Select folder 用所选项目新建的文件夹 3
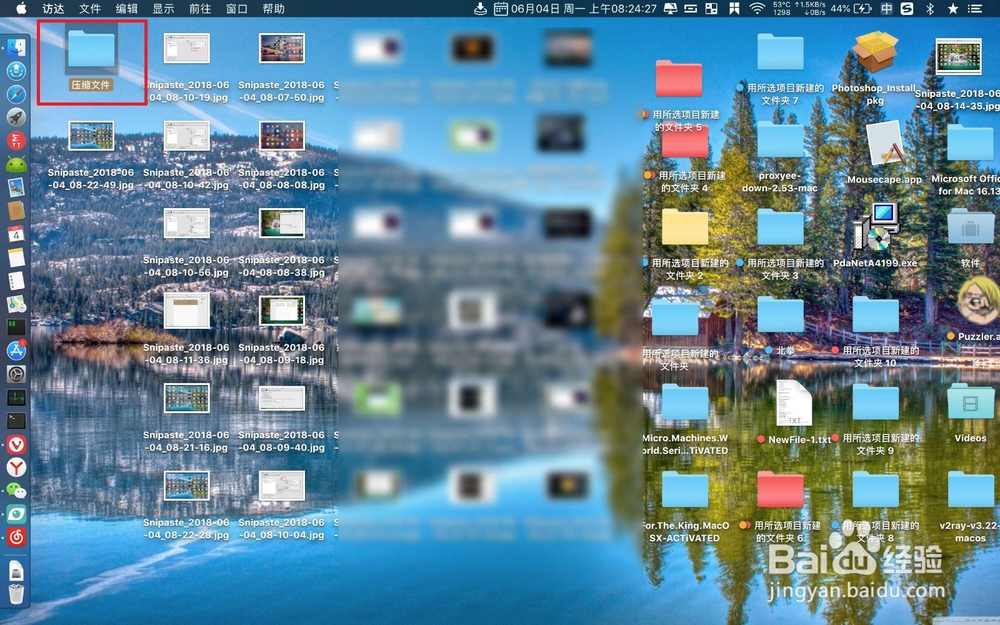The image size is (1000, 625). [x=780, y=227]
